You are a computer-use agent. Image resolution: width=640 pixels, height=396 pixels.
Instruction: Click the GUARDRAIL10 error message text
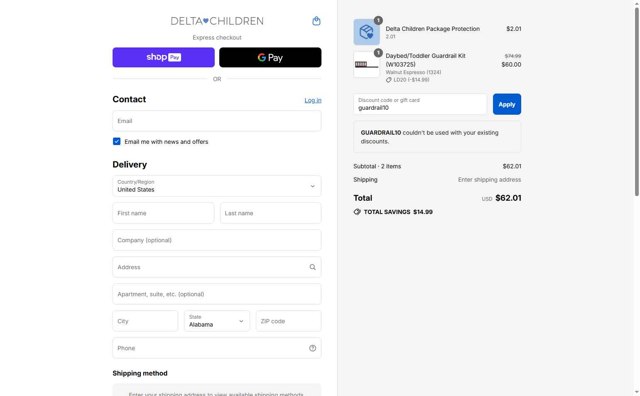429,137
